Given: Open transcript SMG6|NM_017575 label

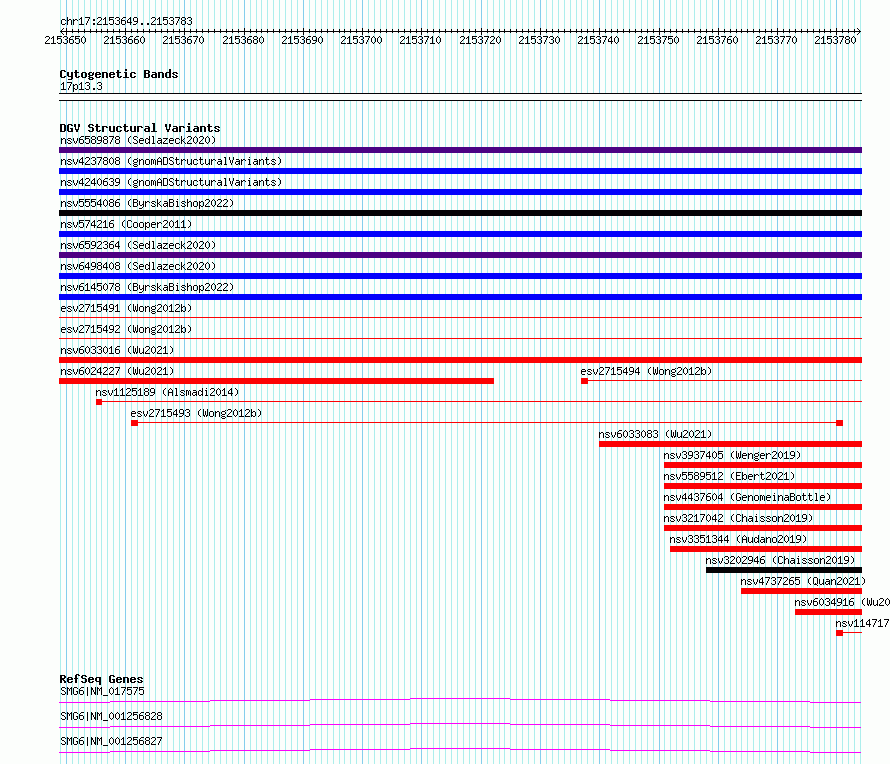Looking at the screenshot, I should tap(102, 691).
